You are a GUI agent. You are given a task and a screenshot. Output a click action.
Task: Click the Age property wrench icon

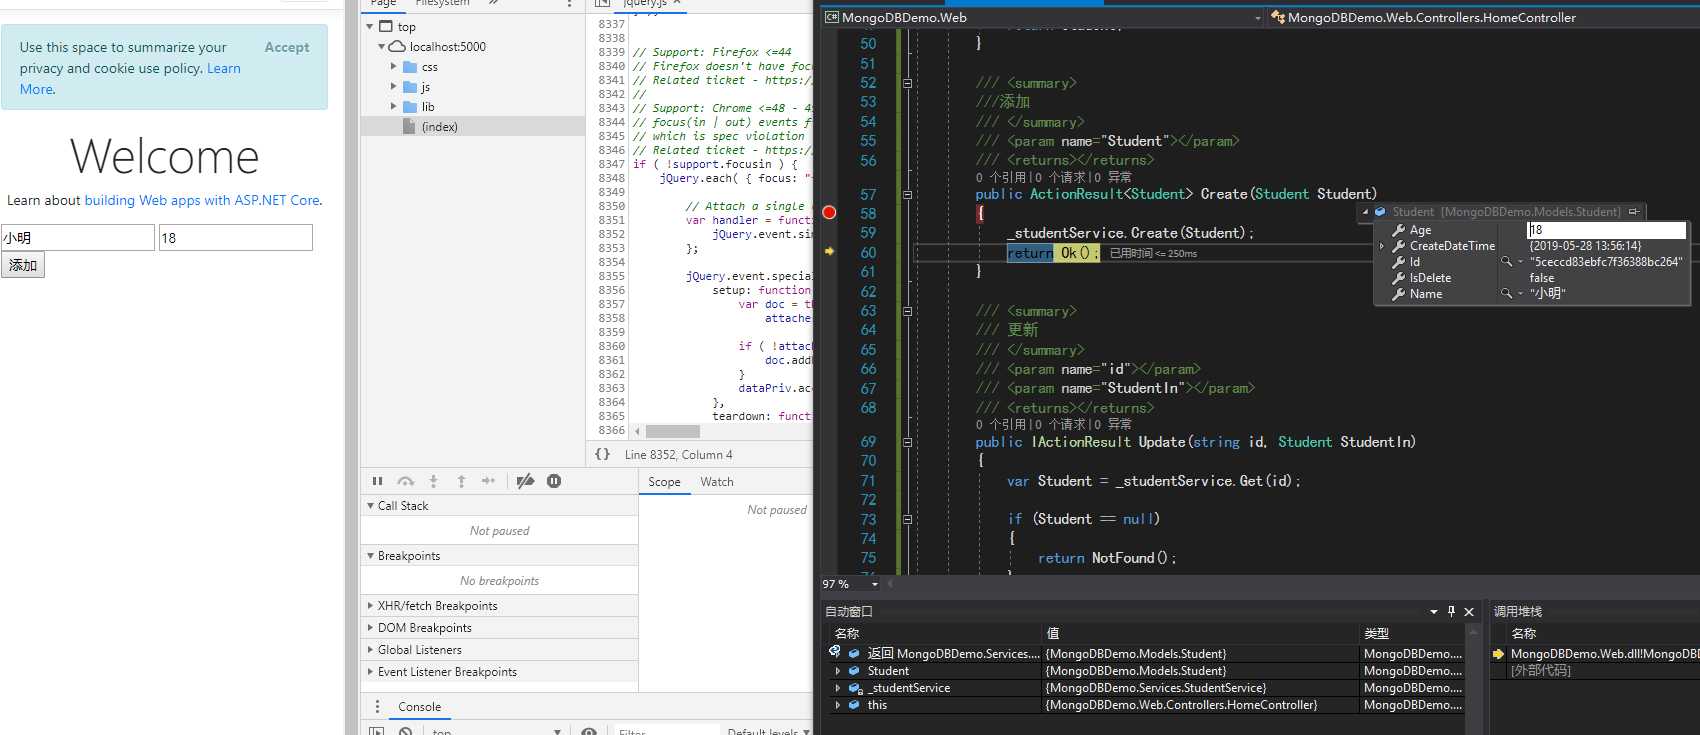(1398, 230)
